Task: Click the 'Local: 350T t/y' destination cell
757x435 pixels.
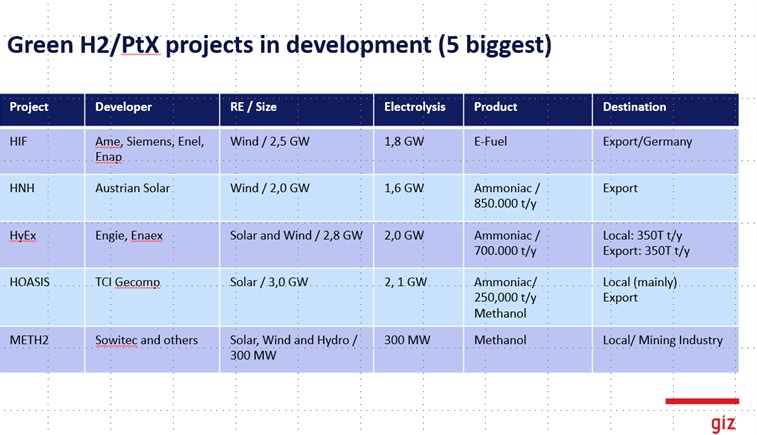Action: (666, 244)
